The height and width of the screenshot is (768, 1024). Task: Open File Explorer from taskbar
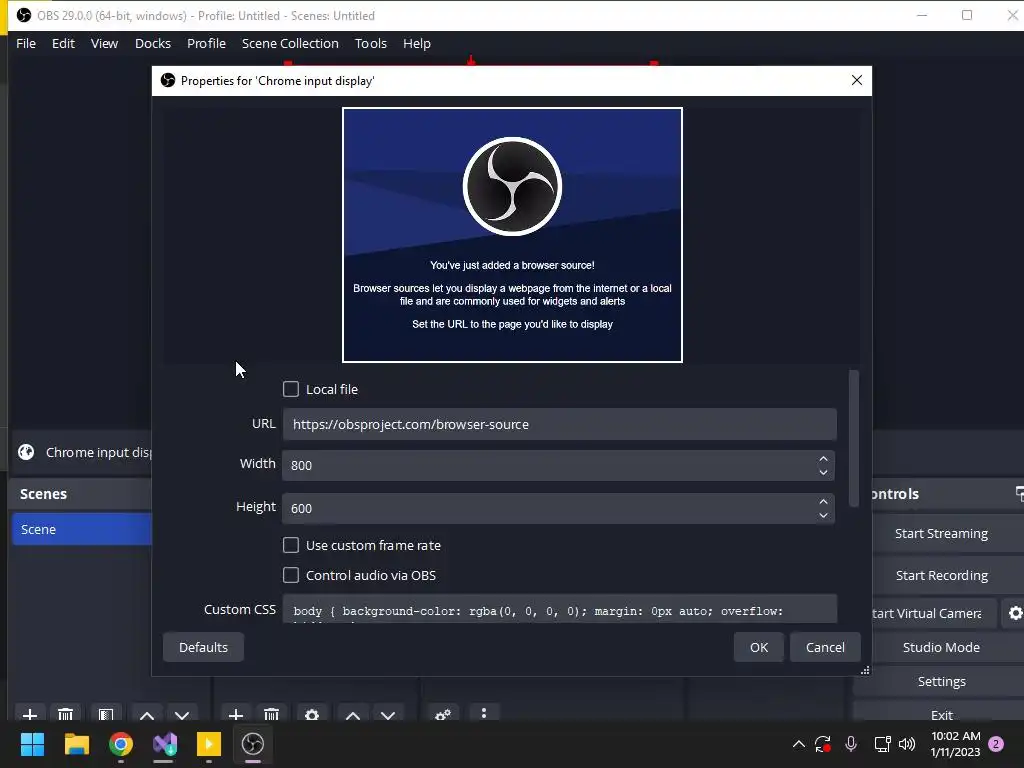[x=76, y=744]
